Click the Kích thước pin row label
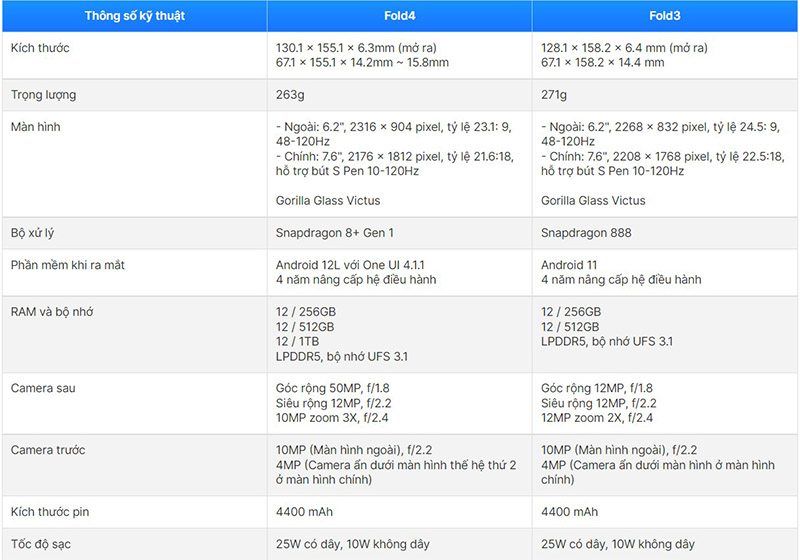This screenshot has height=560, width=800. click(x=50, y=512)
